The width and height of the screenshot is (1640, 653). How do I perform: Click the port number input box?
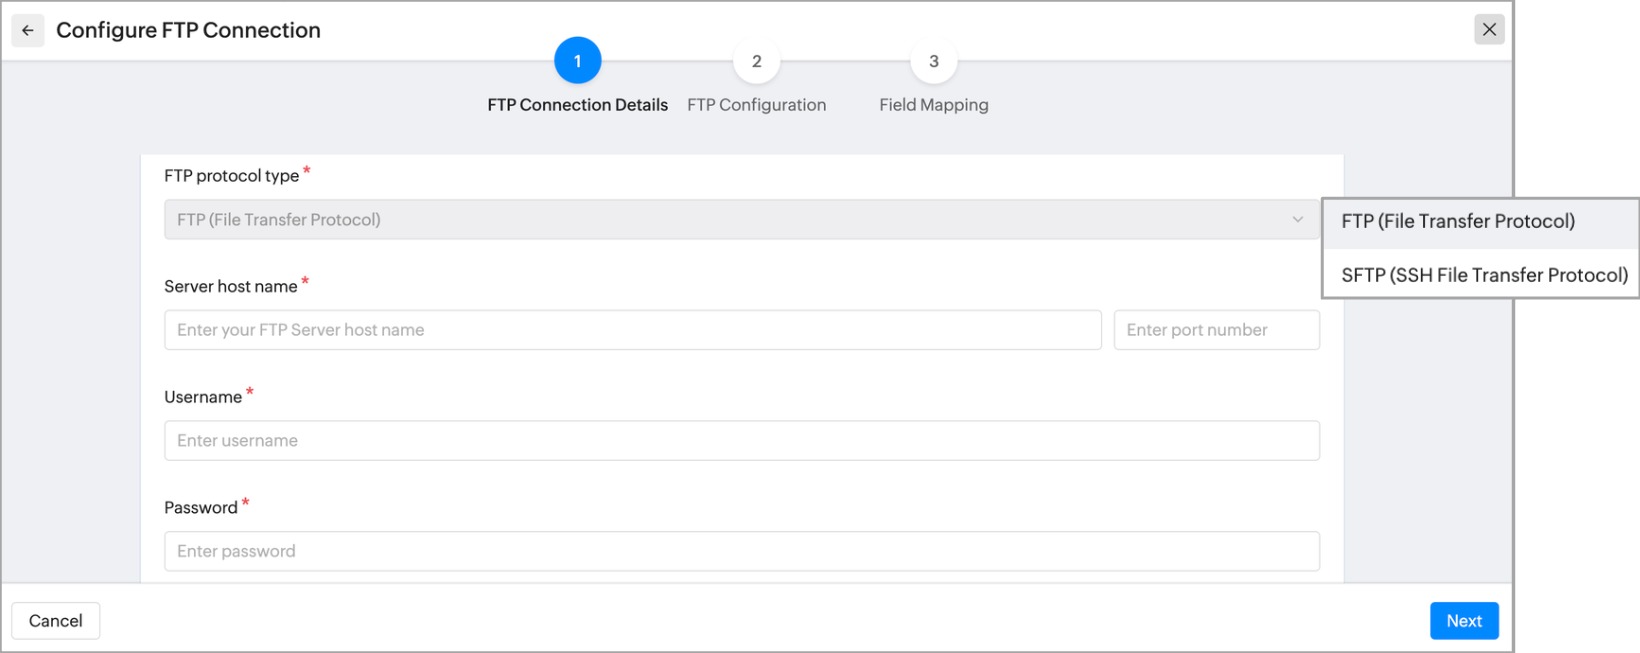(1216, 330)
